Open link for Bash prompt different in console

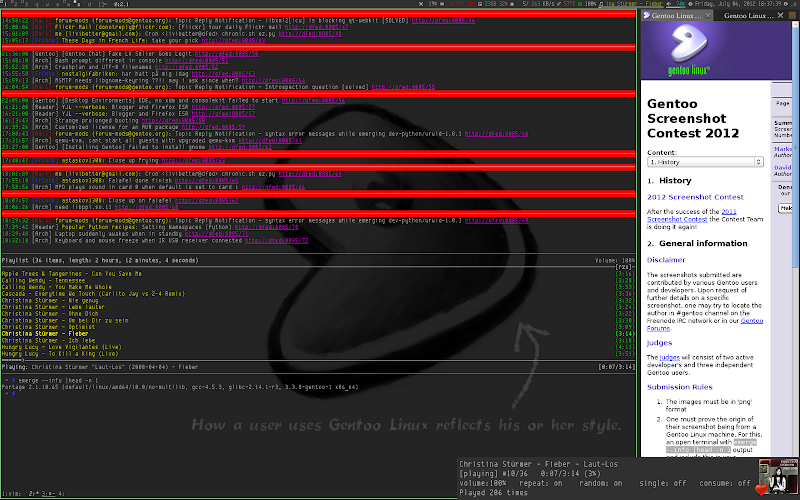pos(196,60)
